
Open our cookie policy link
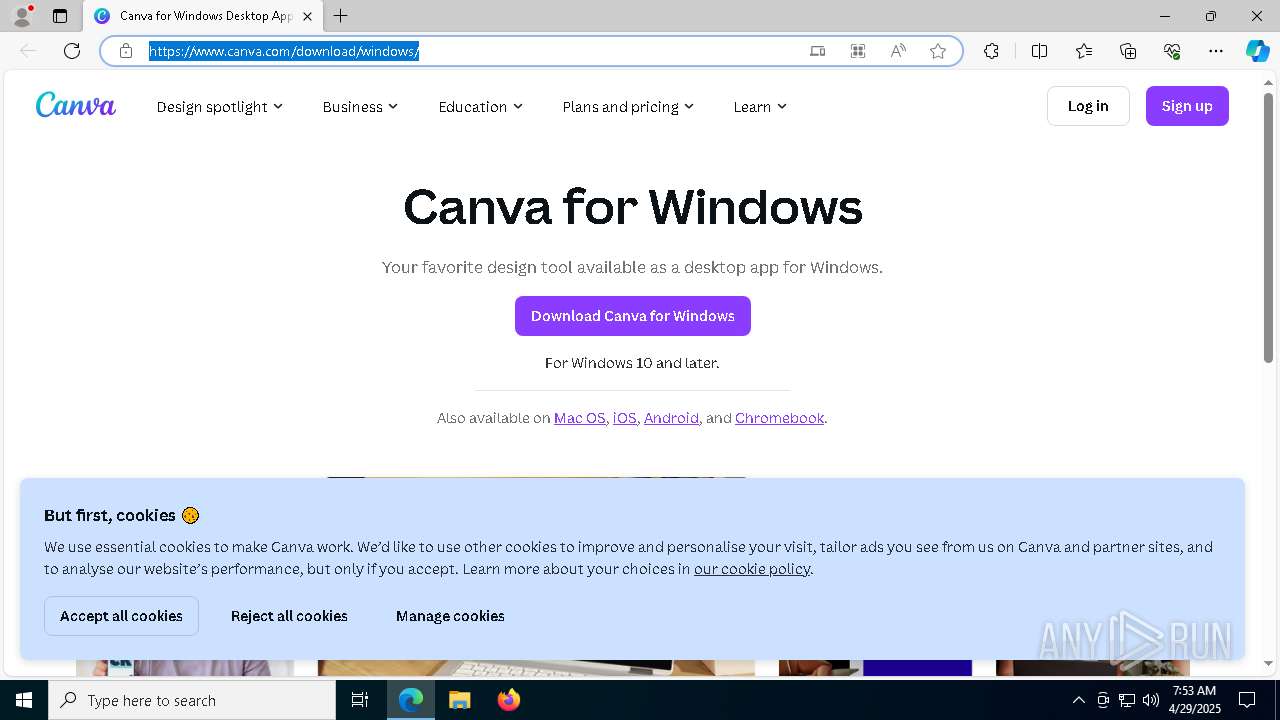[x=752, y=569]
